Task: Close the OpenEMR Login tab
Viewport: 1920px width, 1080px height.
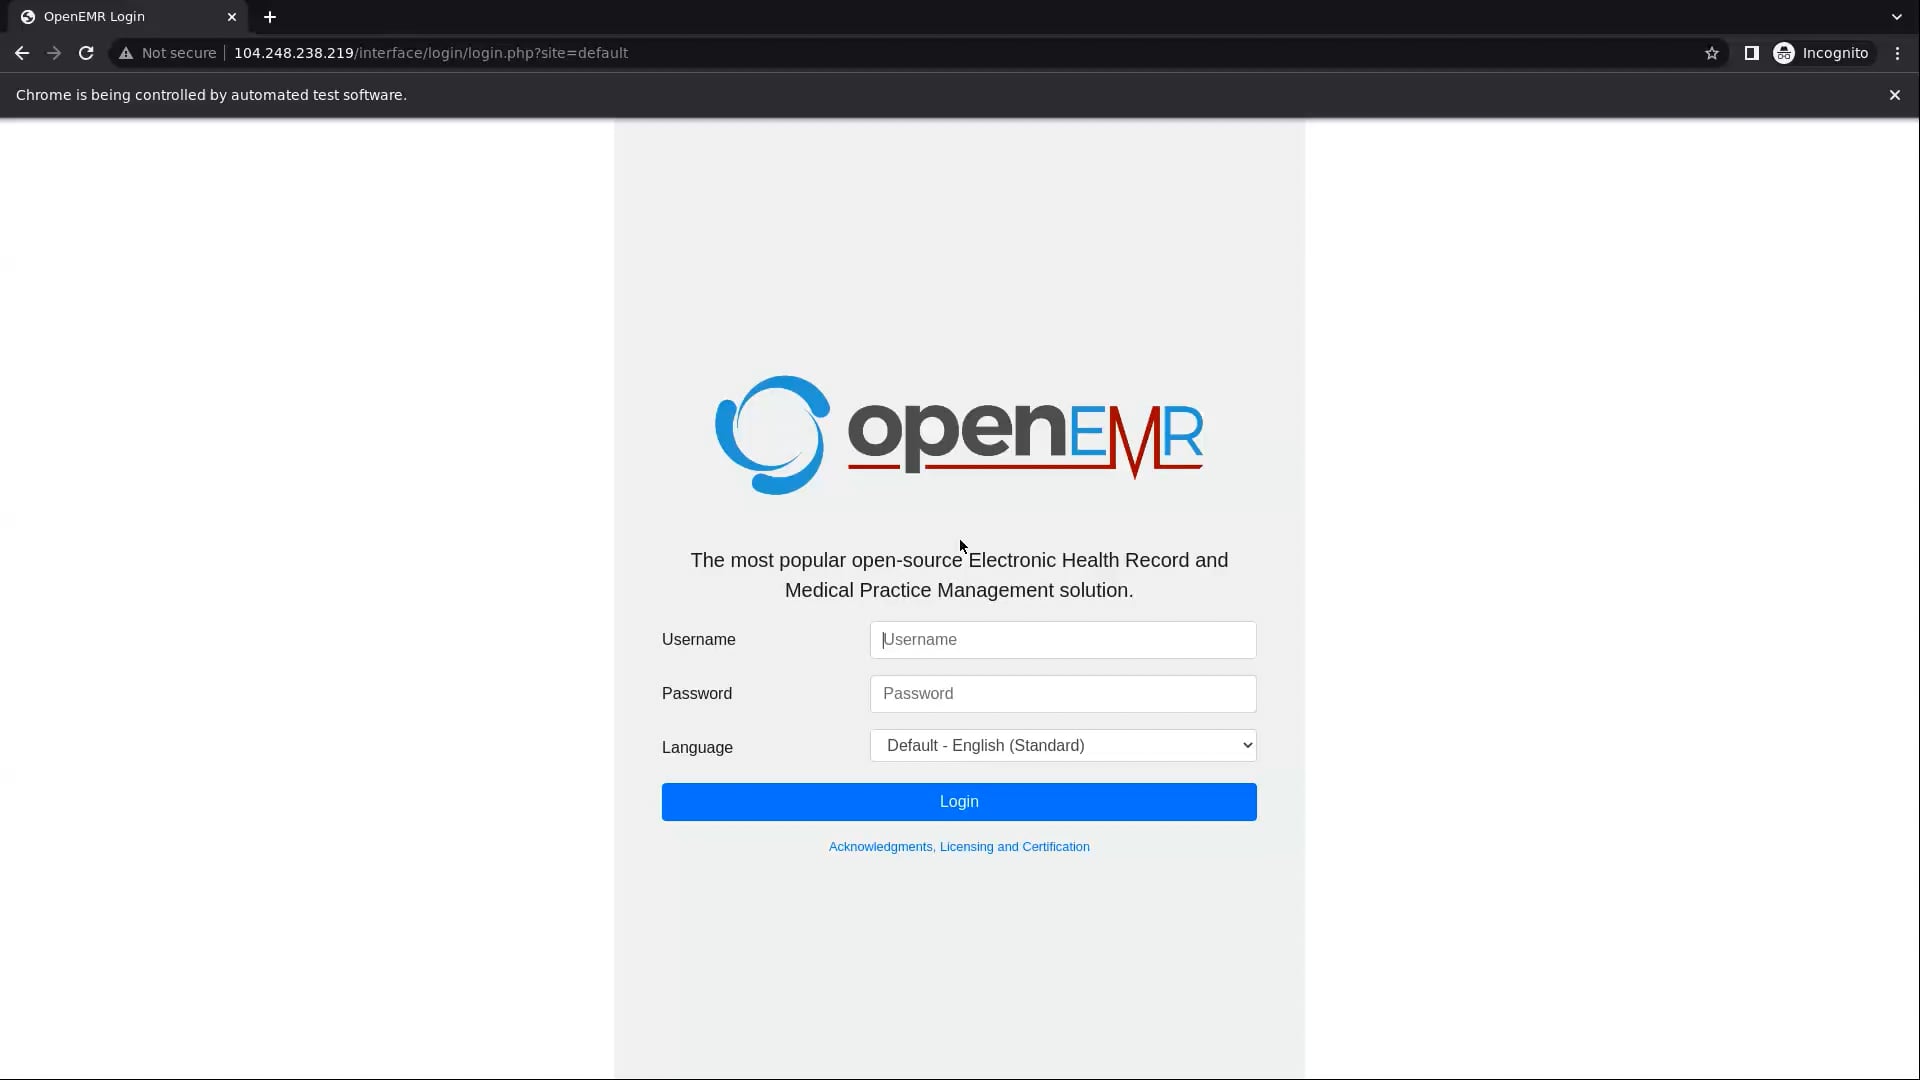Action: 232,17
